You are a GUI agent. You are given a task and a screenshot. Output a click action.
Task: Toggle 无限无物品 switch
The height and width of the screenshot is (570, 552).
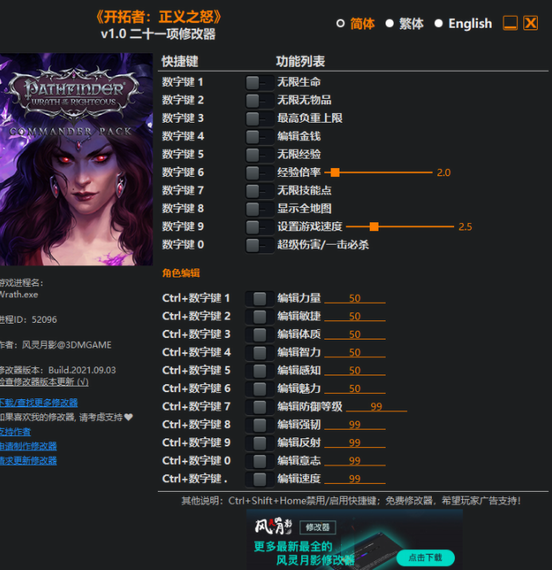point(260,101)
